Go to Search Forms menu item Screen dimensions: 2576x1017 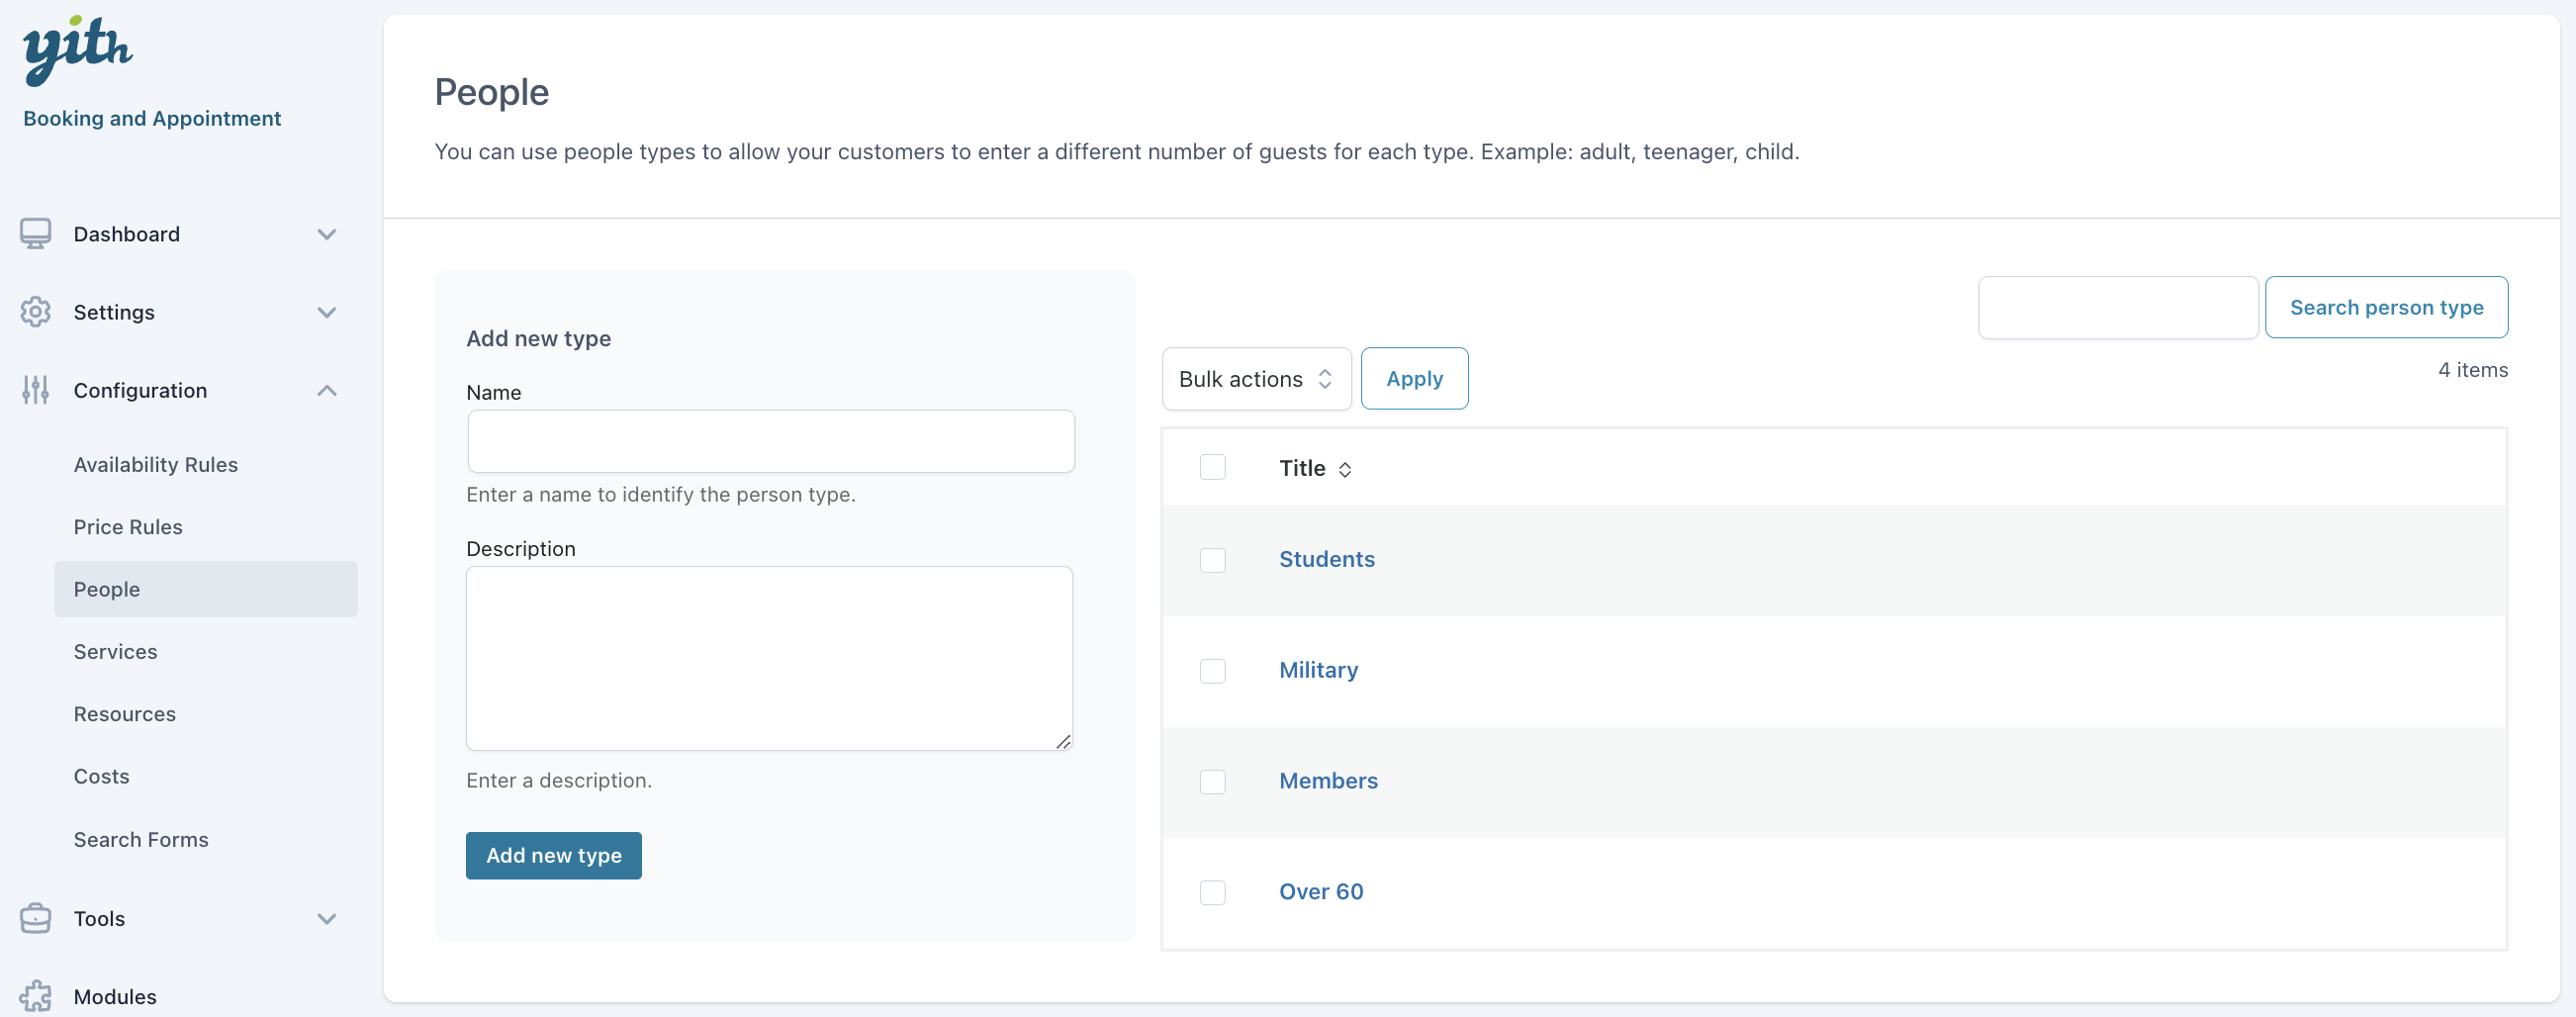click(141, 840)
